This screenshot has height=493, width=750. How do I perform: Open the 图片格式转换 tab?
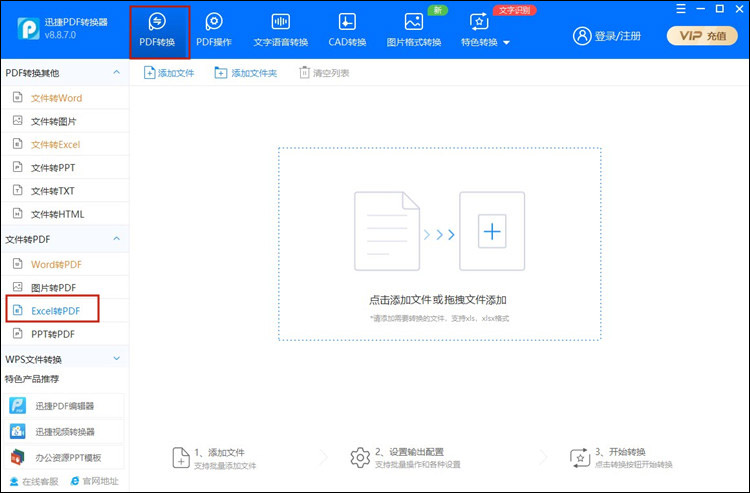pos(414,32)
